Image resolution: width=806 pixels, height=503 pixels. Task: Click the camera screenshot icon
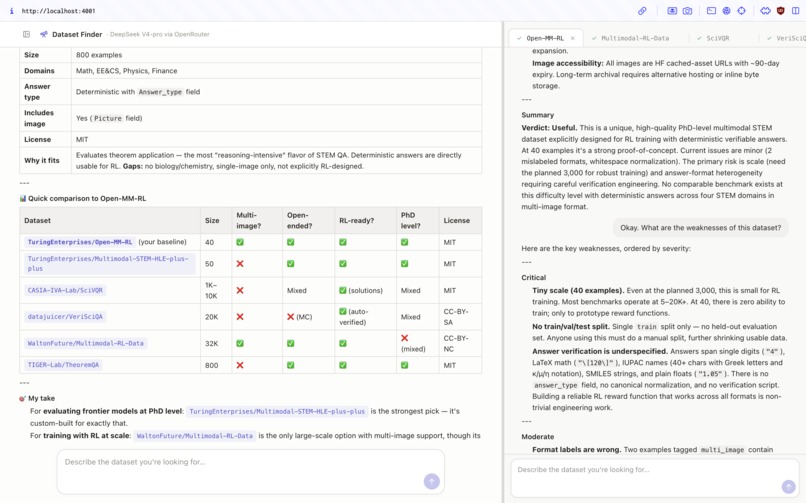(687, 11)
